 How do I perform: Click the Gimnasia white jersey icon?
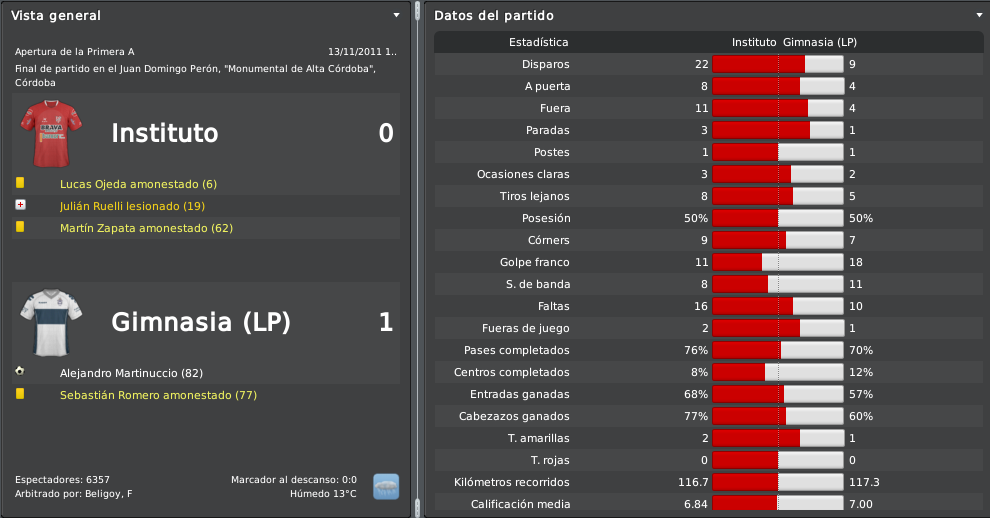coord(51,323)
